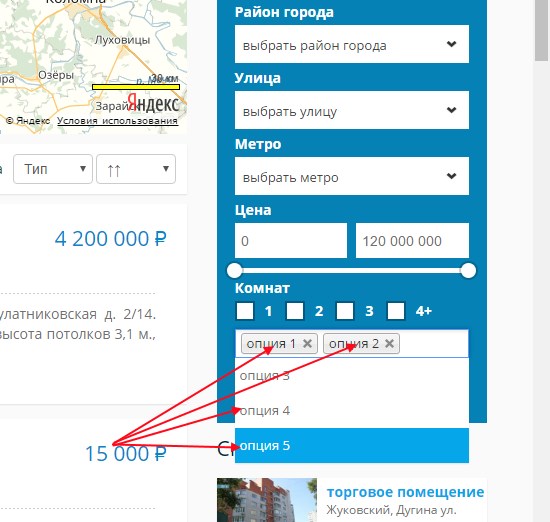The height and width of the screenshot is (522, 550).
Task: Click the chevron in 'выбрать район города'
Action: [451, 44]
